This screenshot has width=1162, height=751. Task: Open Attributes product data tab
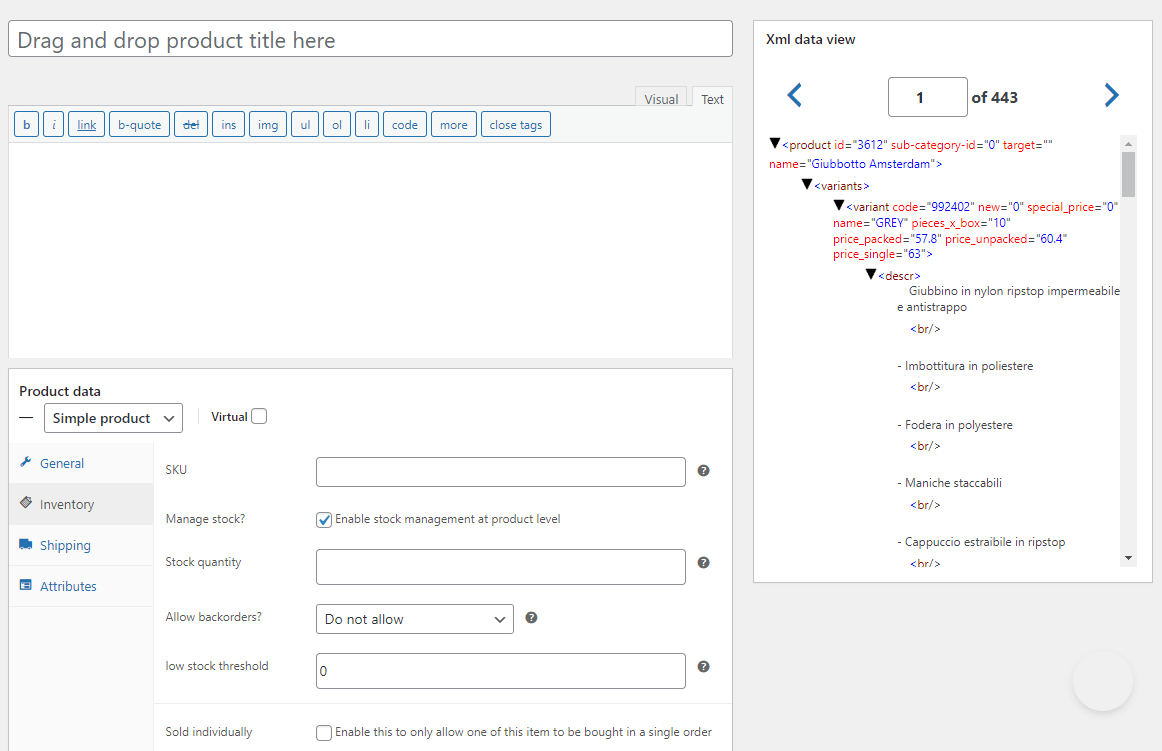(x=82, y=586)
